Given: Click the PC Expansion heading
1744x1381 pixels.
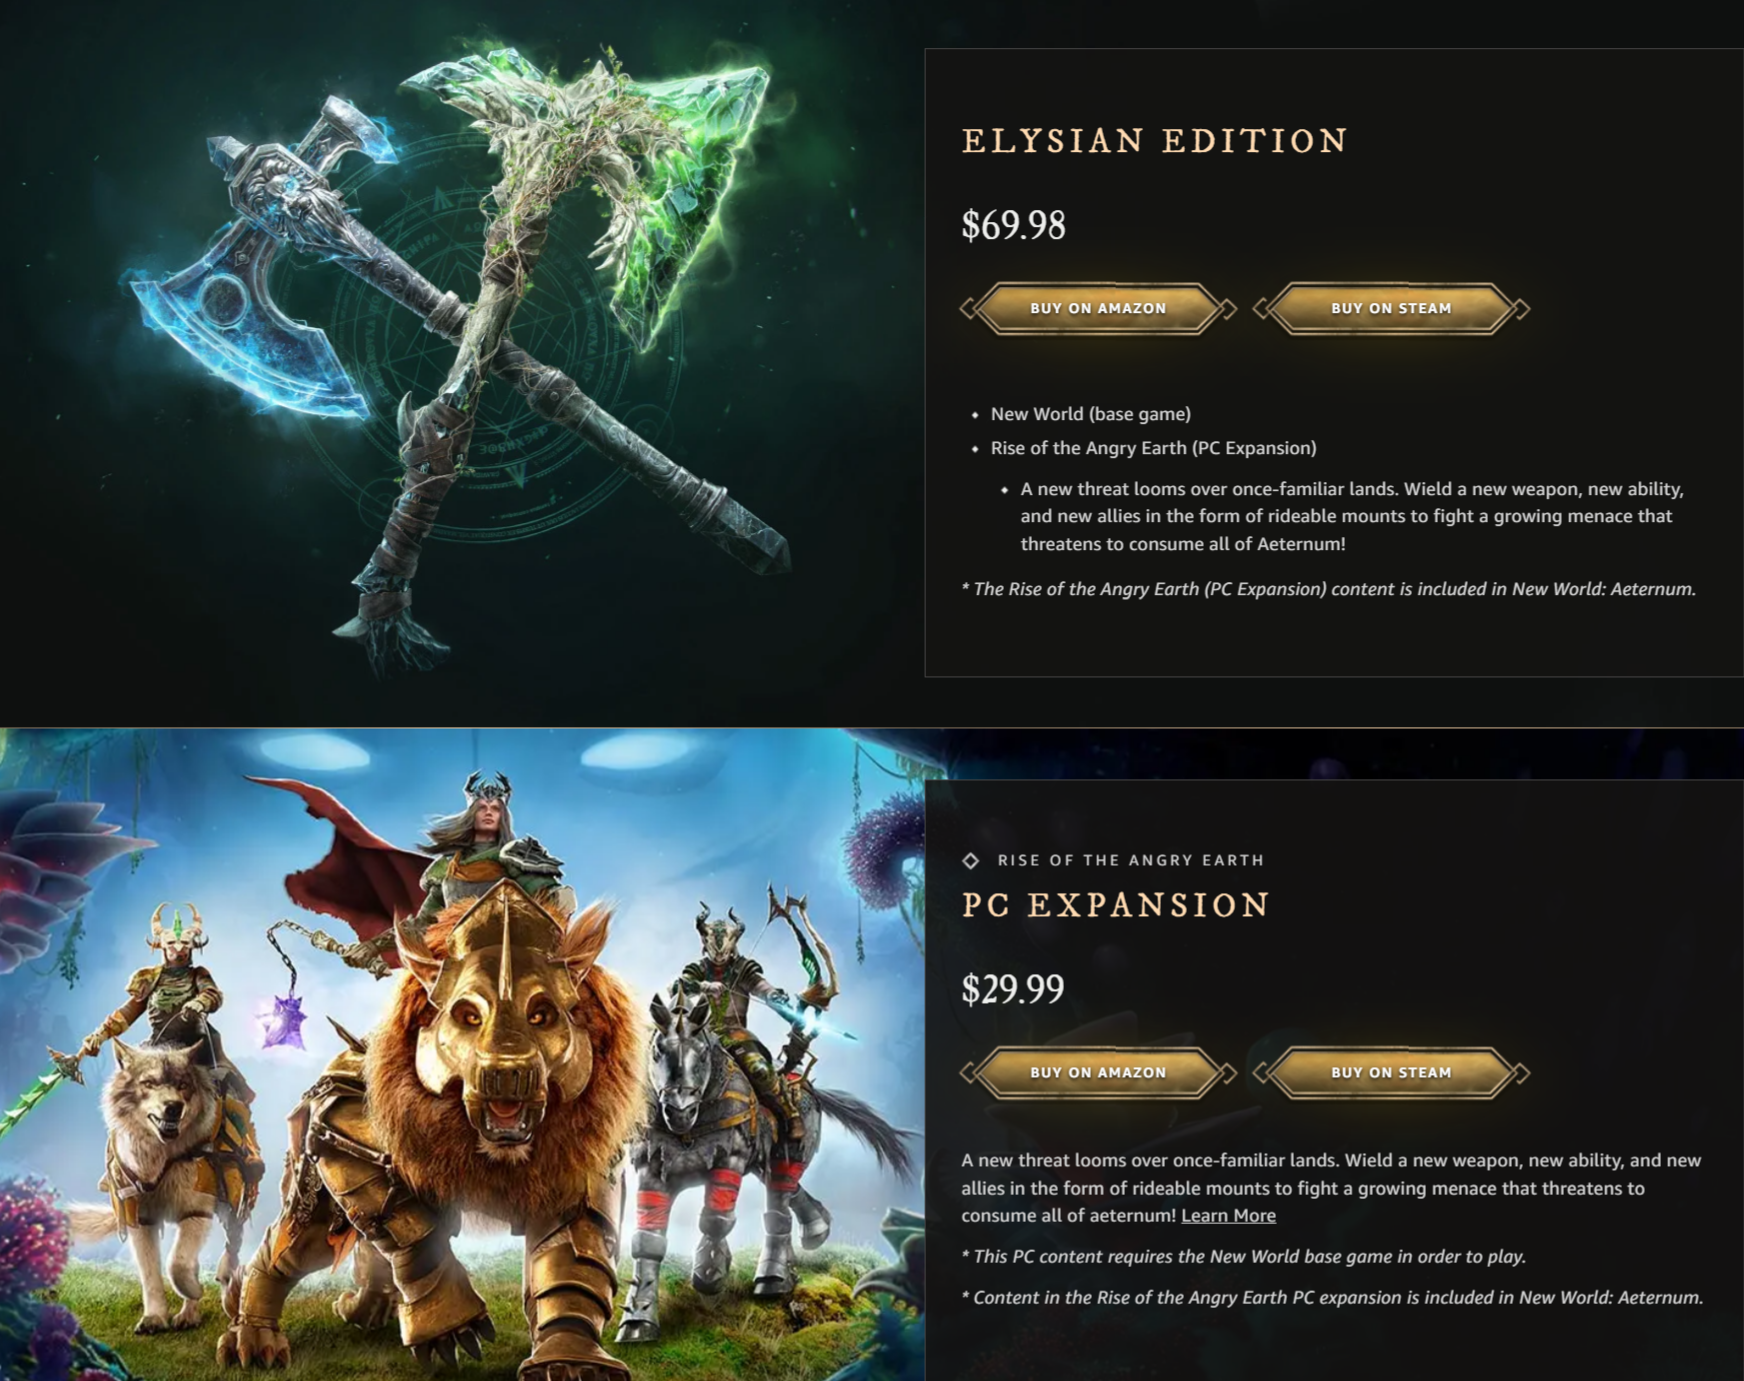Looking at the screenshot, I should (1115, 905).
